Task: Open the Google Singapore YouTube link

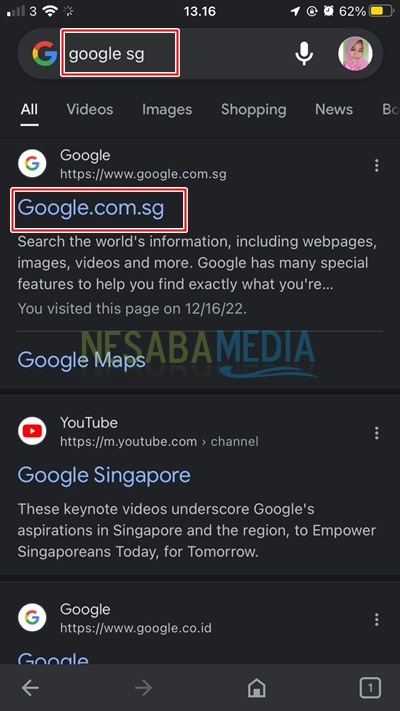Action: [104, 475]
